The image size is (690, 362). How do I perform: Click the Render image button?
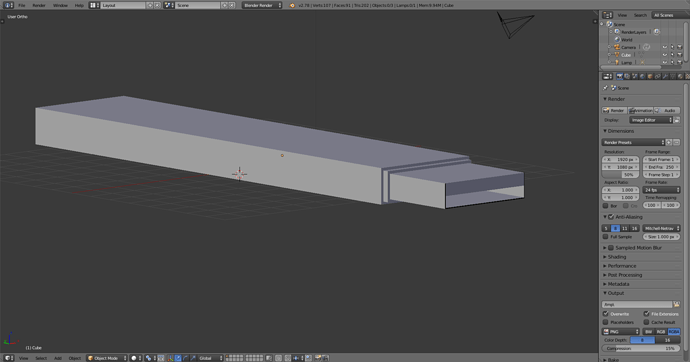pos(615,110)
